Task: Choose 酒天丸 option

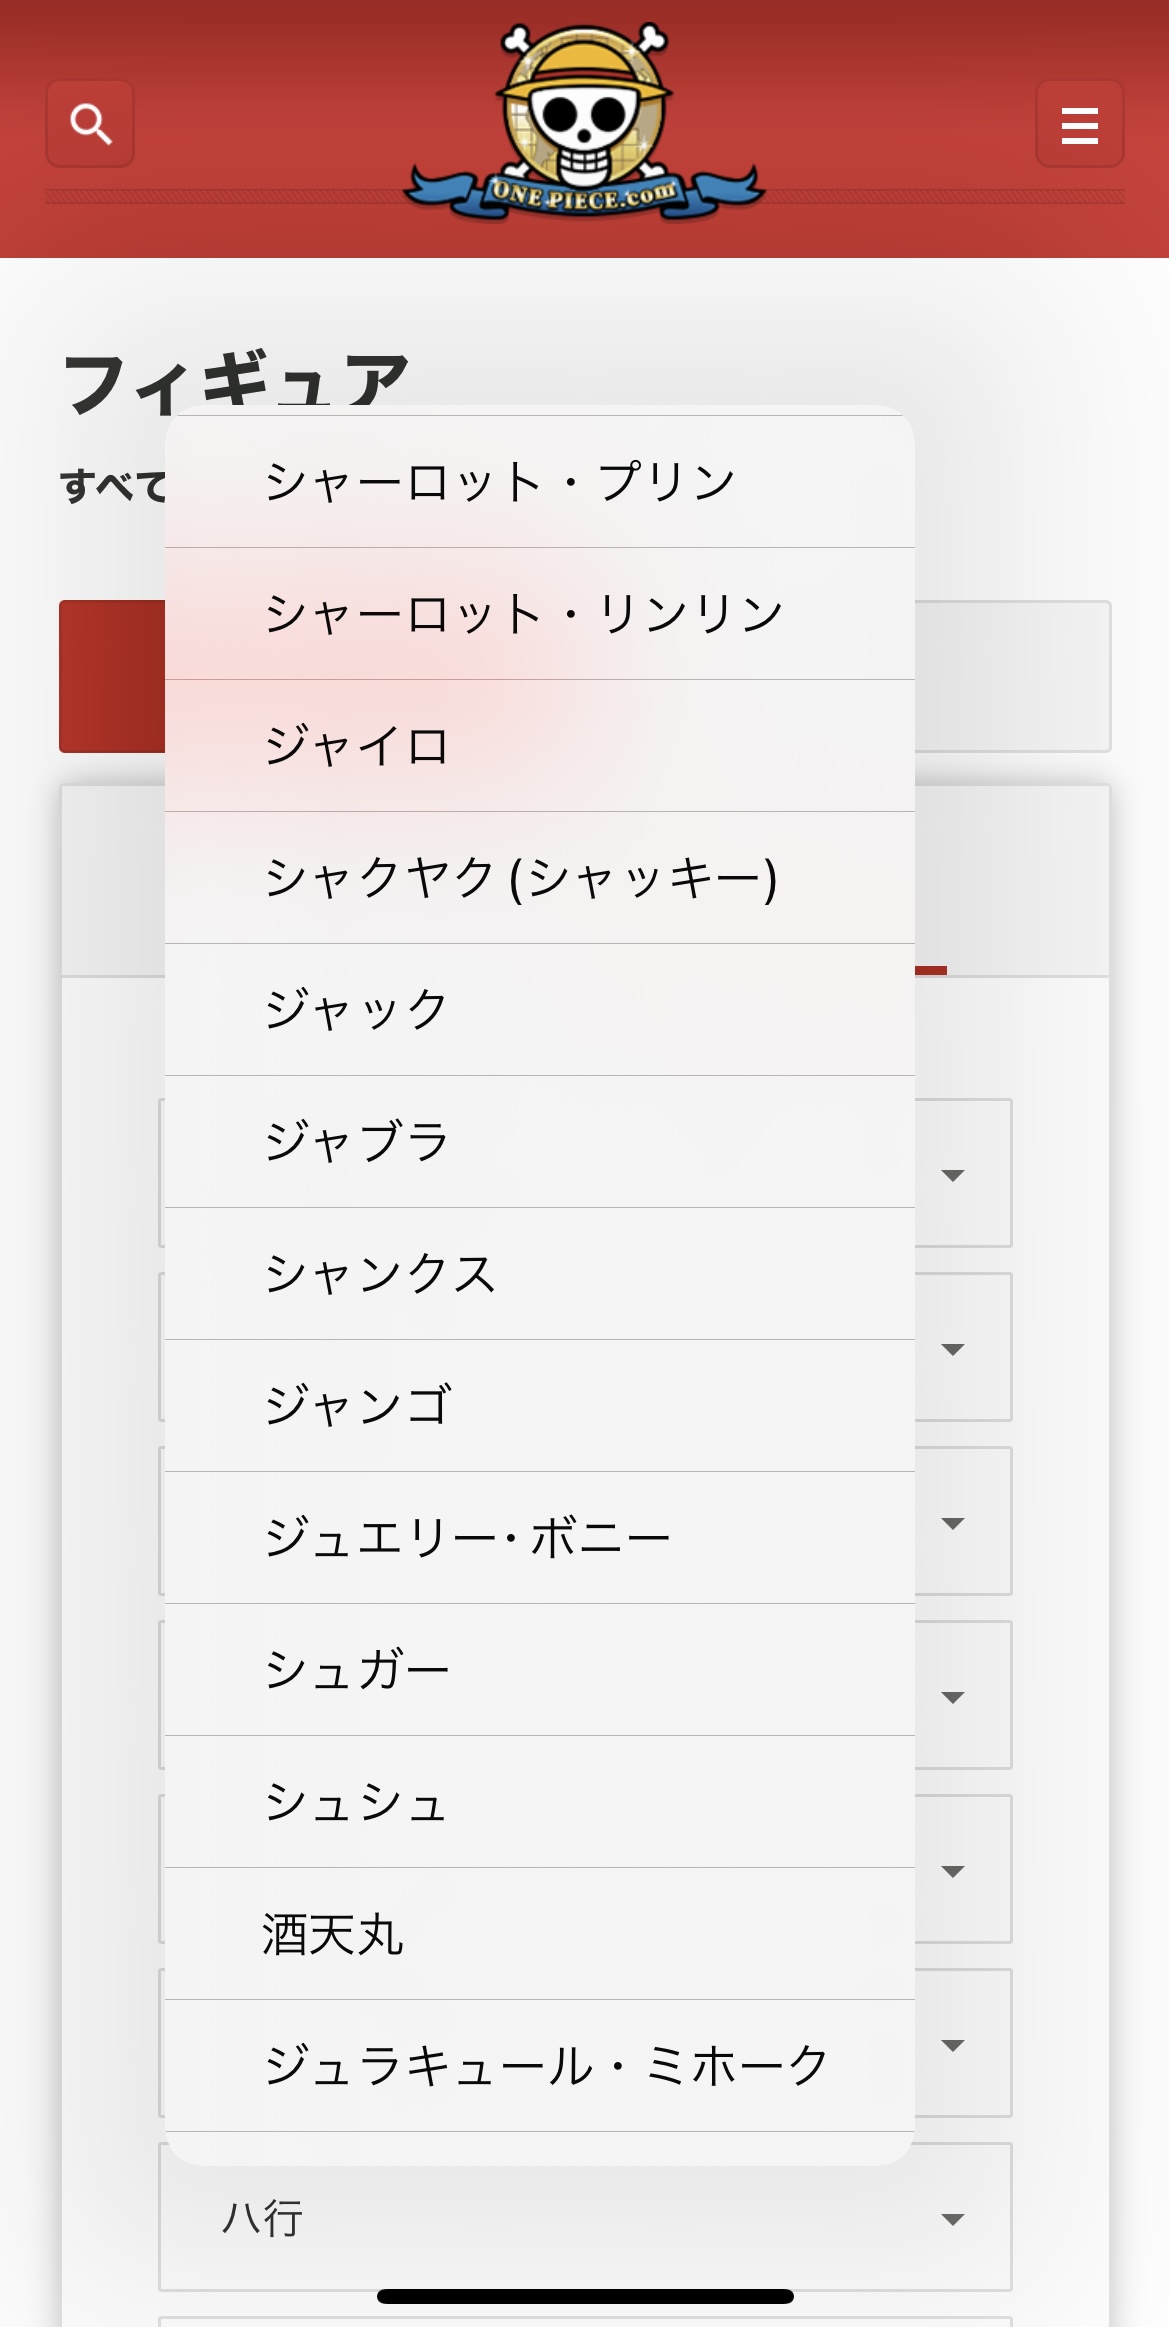Action: (540, 1934)
